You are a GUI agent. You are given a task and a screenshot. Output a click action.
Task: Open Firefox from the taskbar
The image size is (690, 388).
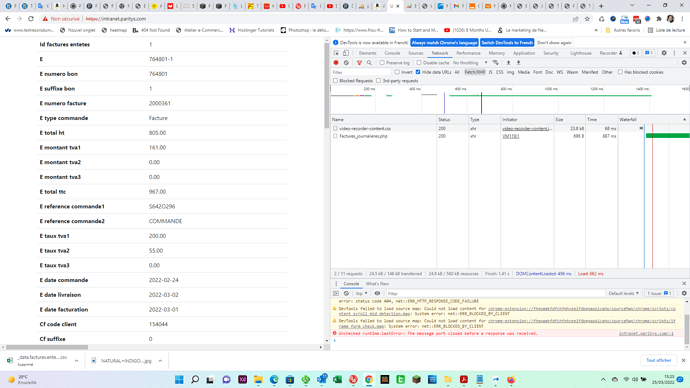pyautogui.click(x=511, y=379)
